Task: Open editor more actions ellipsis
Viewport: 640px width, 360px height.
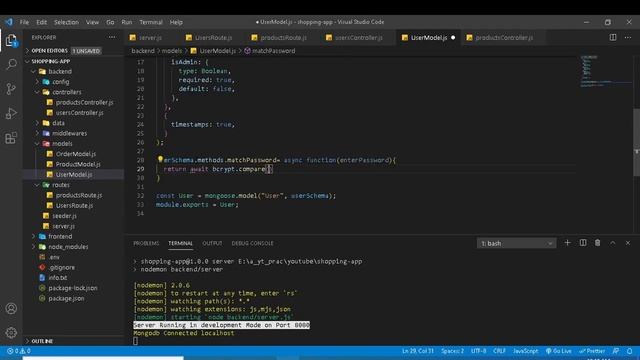Action: [x=628, y=37]
